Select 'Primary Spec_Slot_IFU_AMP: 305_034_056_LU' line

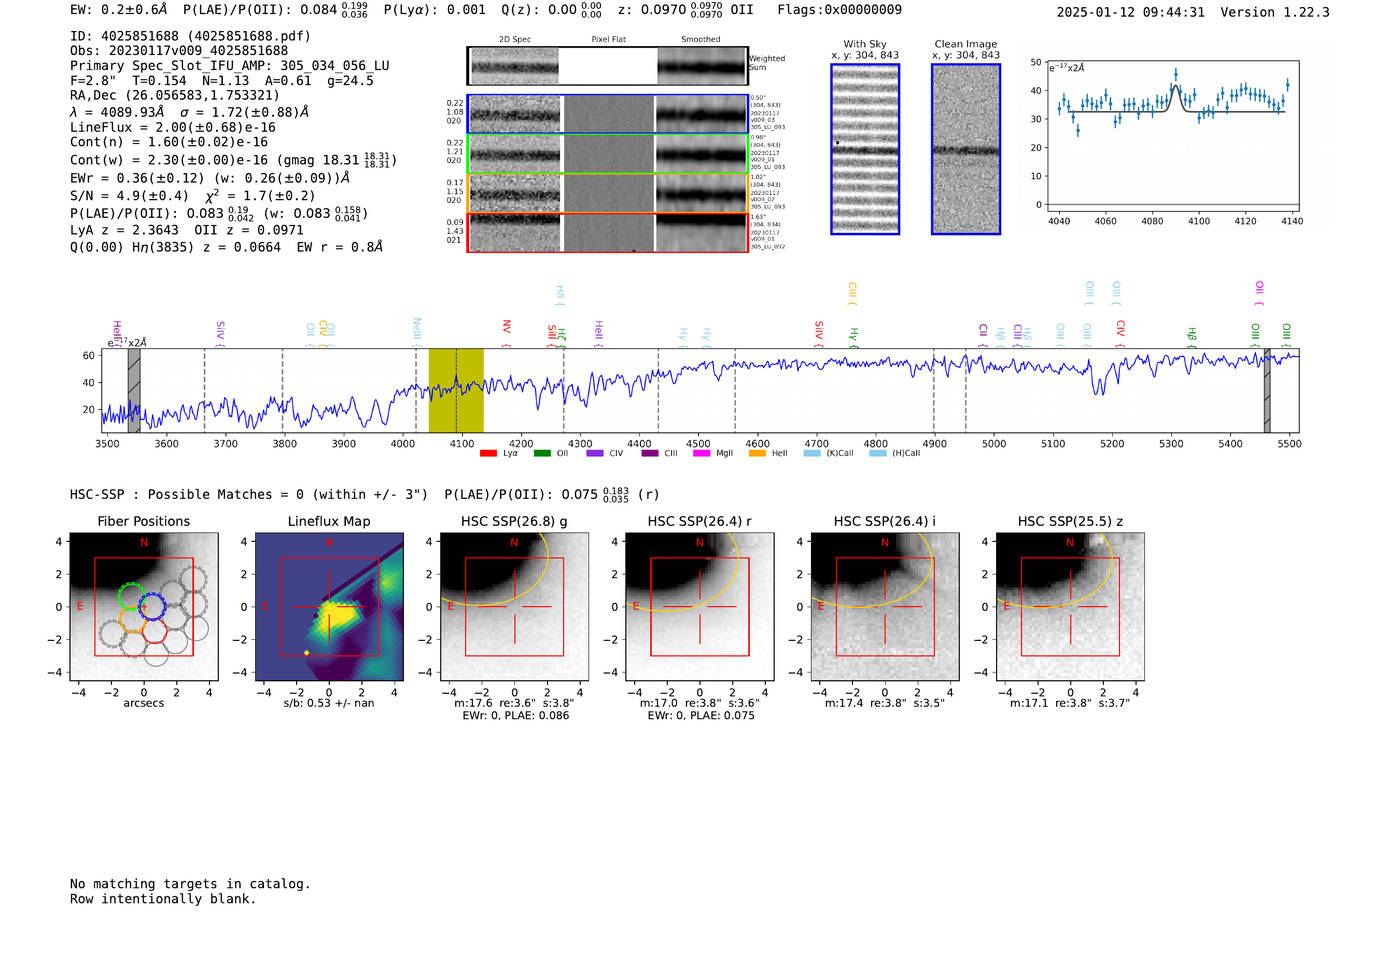[230, 66]
